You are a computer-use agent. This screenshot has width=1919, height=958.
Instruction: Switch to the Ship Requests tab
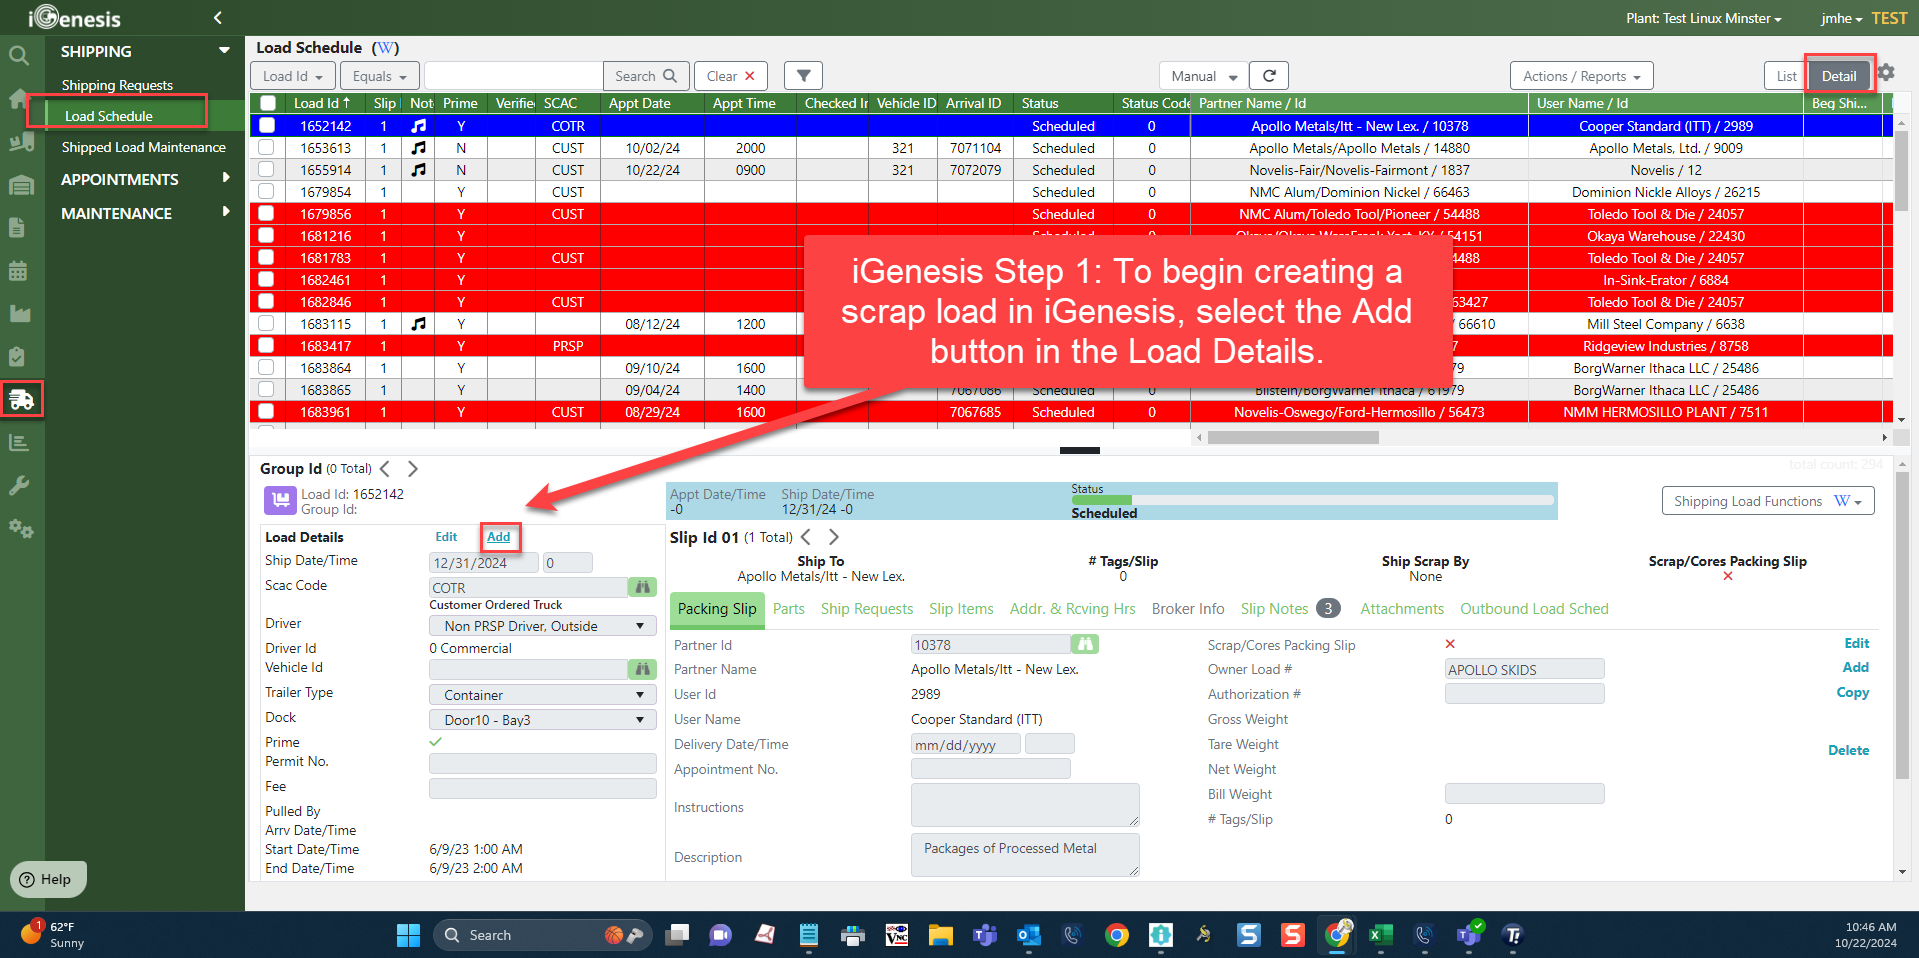[x=866, y=609]
